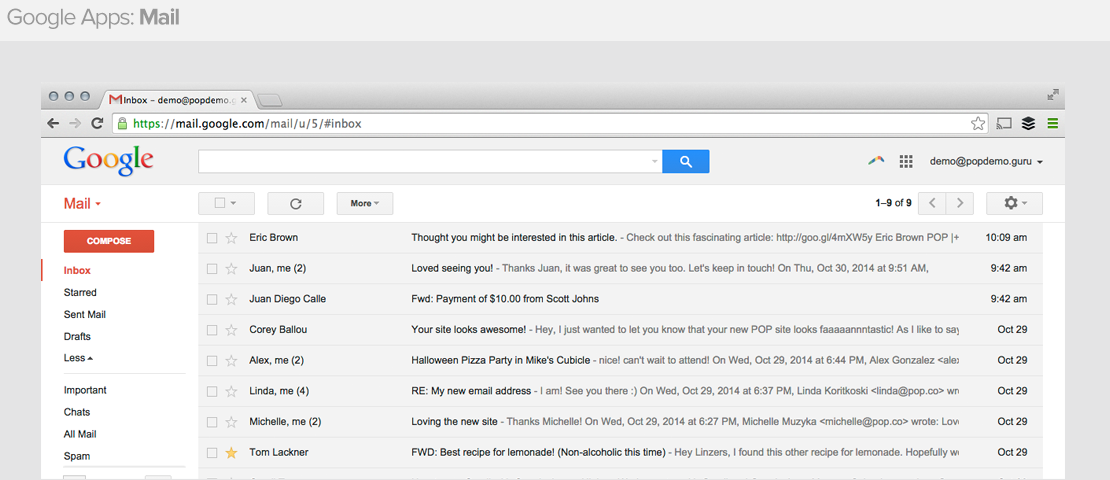The height and width of the screenshot is (480, 1110).
Task: Go to older messages with right chevron
Action: (x=960, y=203)
